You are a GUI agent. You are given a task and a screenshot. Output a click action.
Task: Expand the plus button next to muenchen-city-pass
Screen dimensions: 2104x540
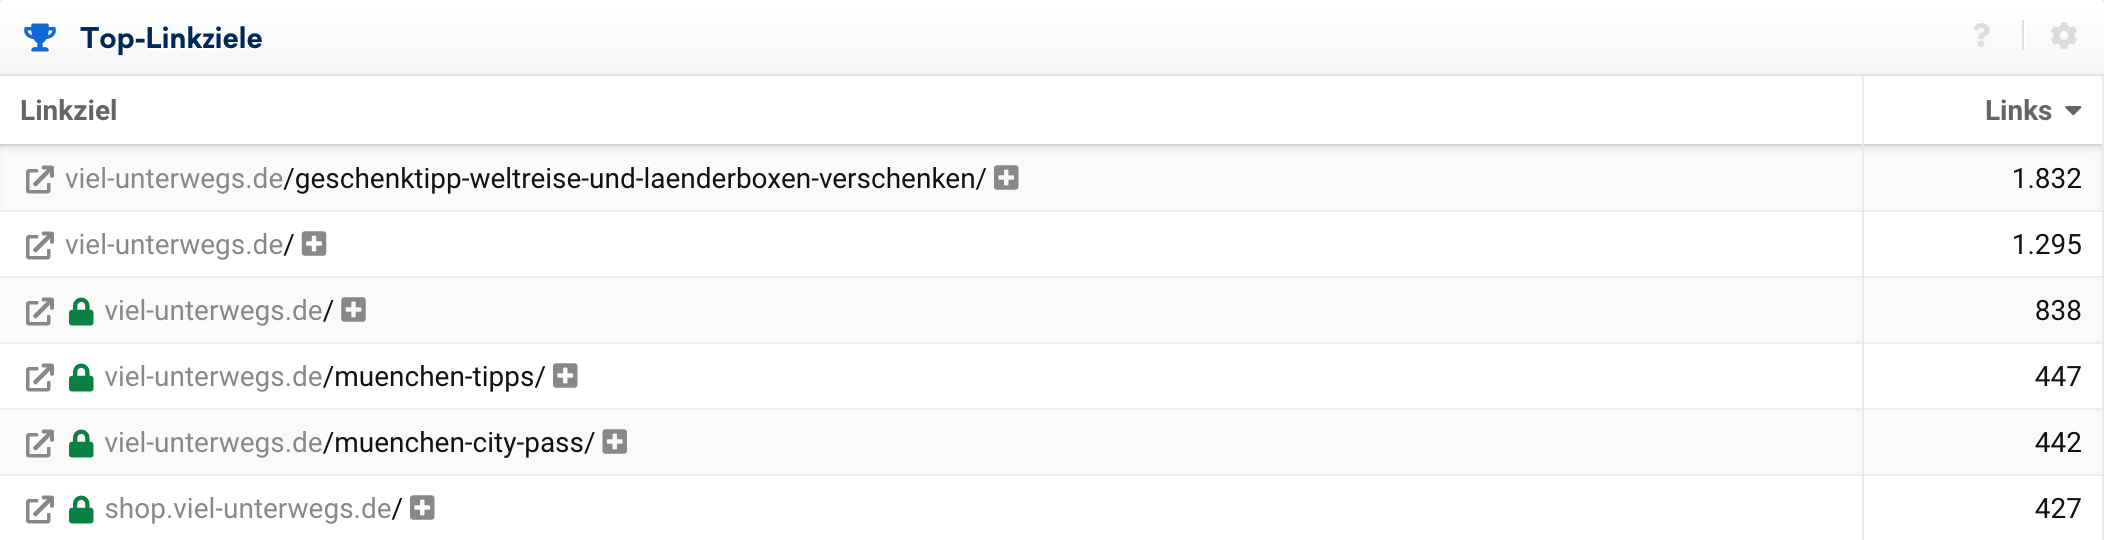pos(615,442)
